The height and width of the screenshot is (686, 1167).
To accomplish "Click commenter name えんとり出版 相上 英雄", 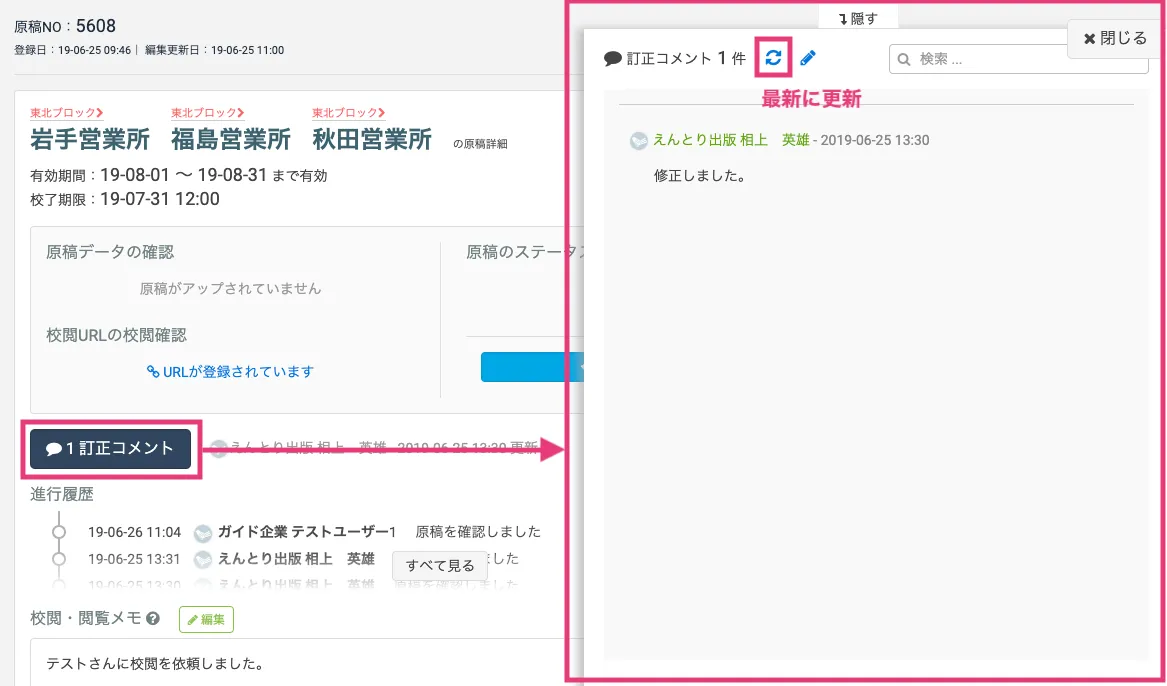I will (731, 140).
